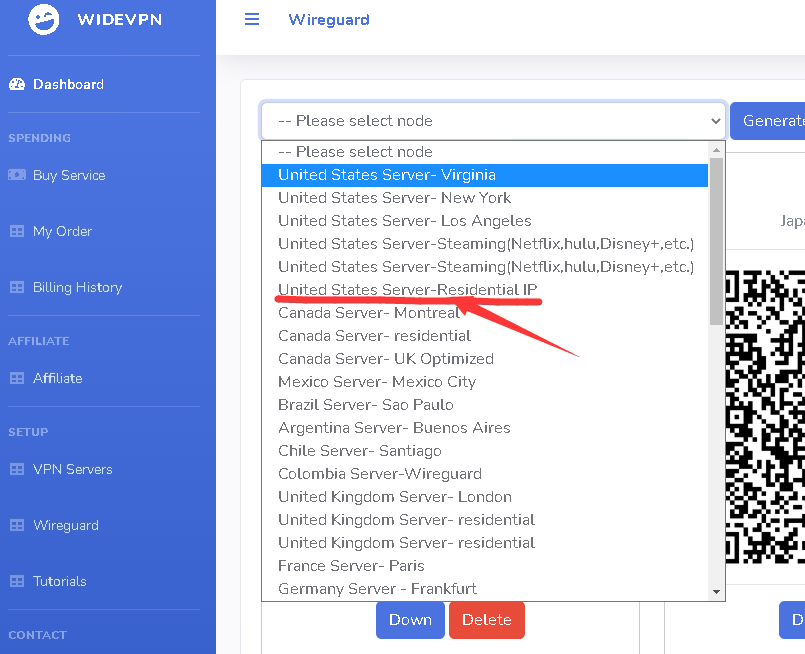Click the My Order table icon
This screenshot has height=654, width=805.
click(17, 231)
